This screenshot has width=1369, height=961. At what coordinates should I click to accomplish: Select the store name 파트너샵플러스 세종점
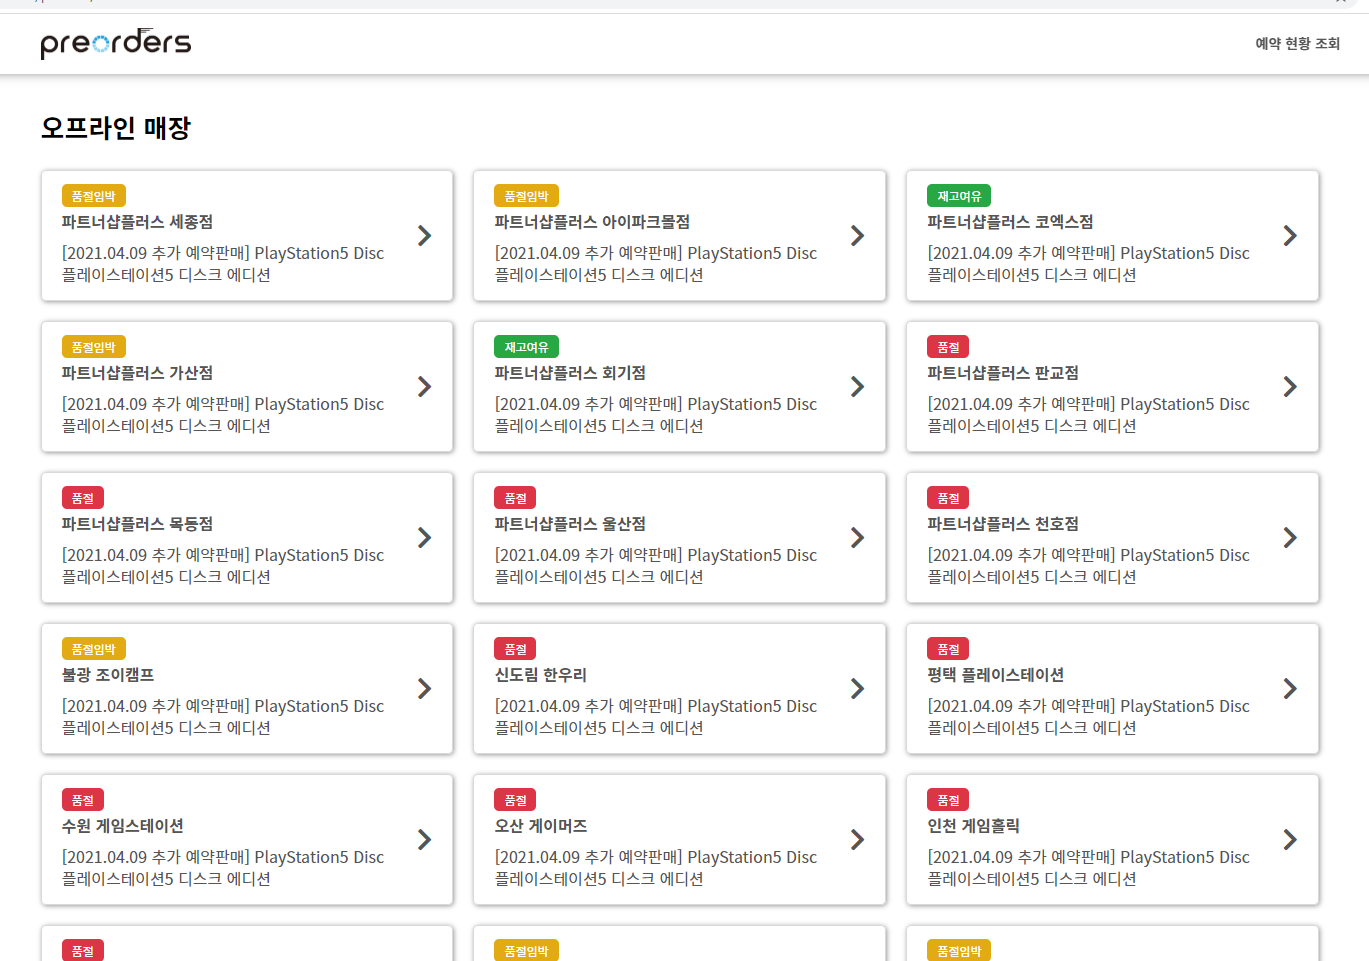click(x=137, y=222)
